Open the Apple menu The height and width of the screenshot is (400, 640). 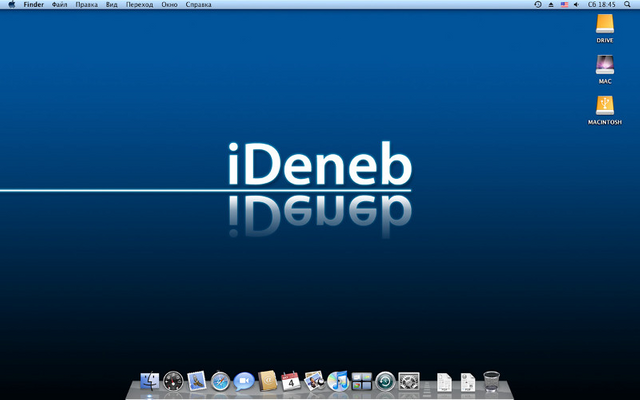click(11, 4)
